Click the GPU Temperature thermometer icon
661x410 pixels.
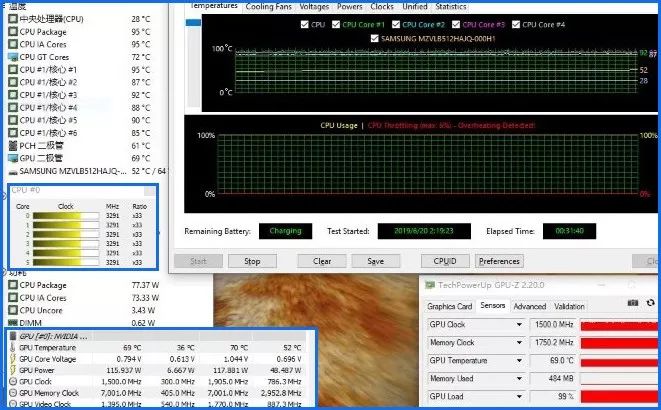(13, 348)
